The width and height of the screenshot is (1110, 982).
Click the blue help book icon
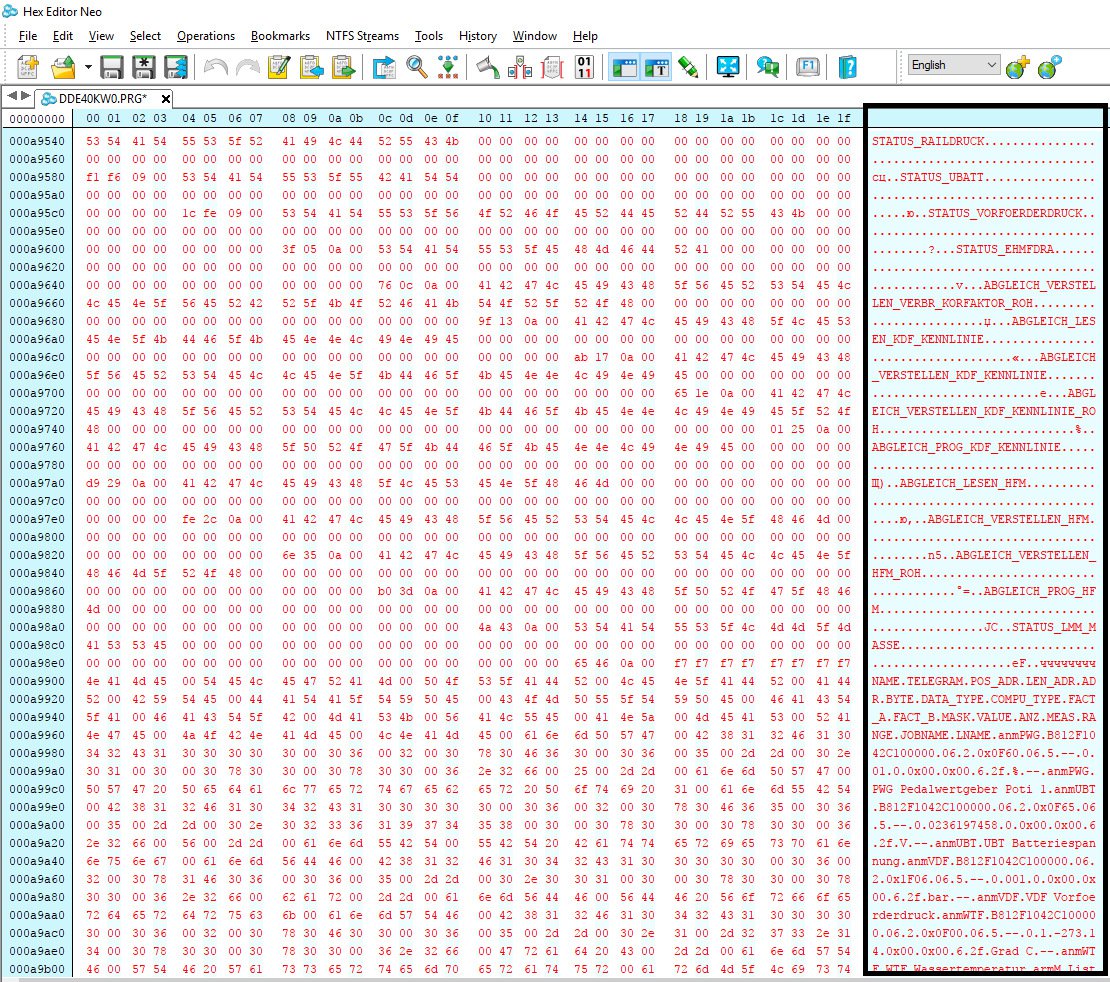coord(847,67)
